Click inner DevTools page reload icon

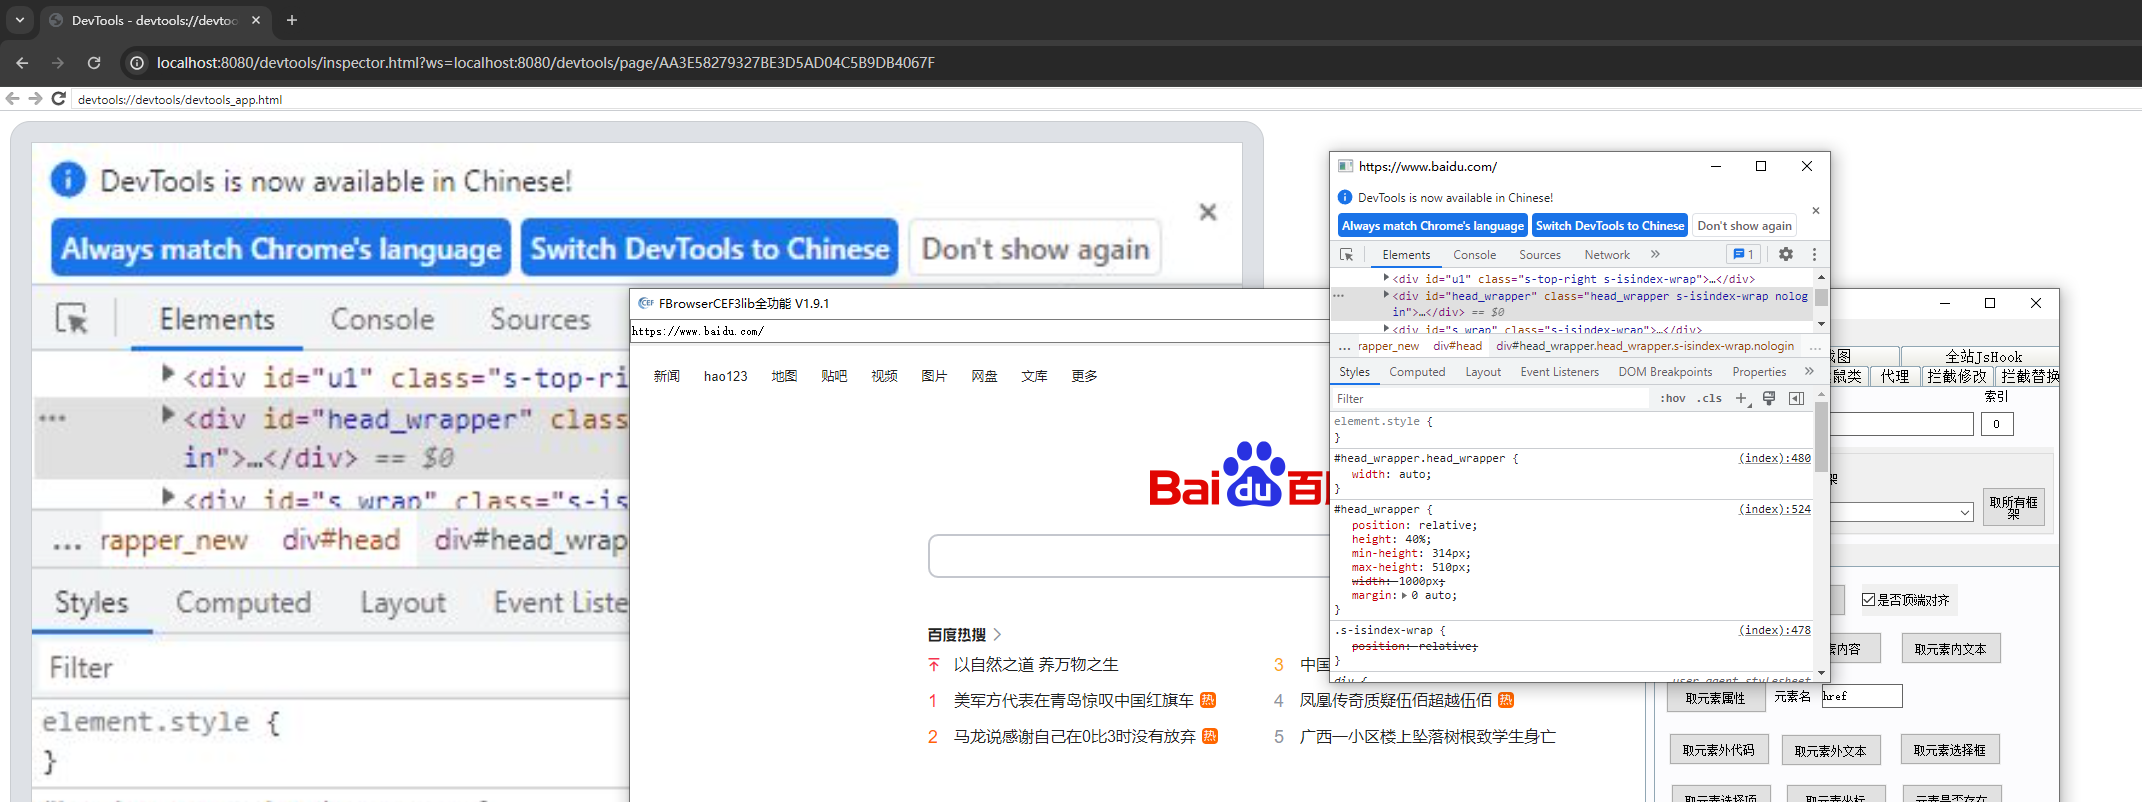pos(58,99)
